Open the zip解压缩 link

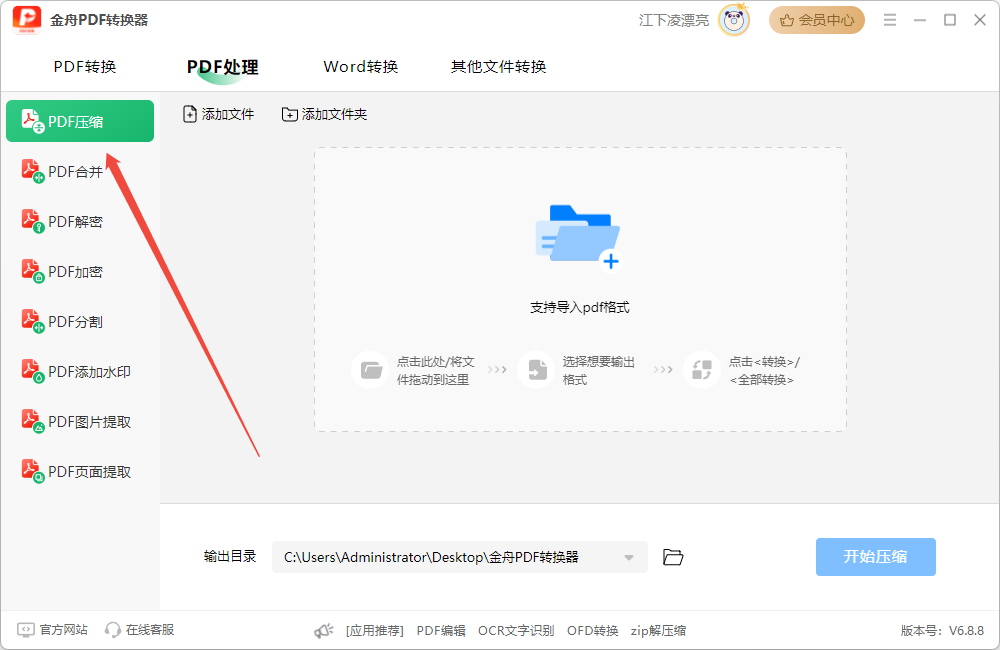pyautogui.click(x=658, y=631)
